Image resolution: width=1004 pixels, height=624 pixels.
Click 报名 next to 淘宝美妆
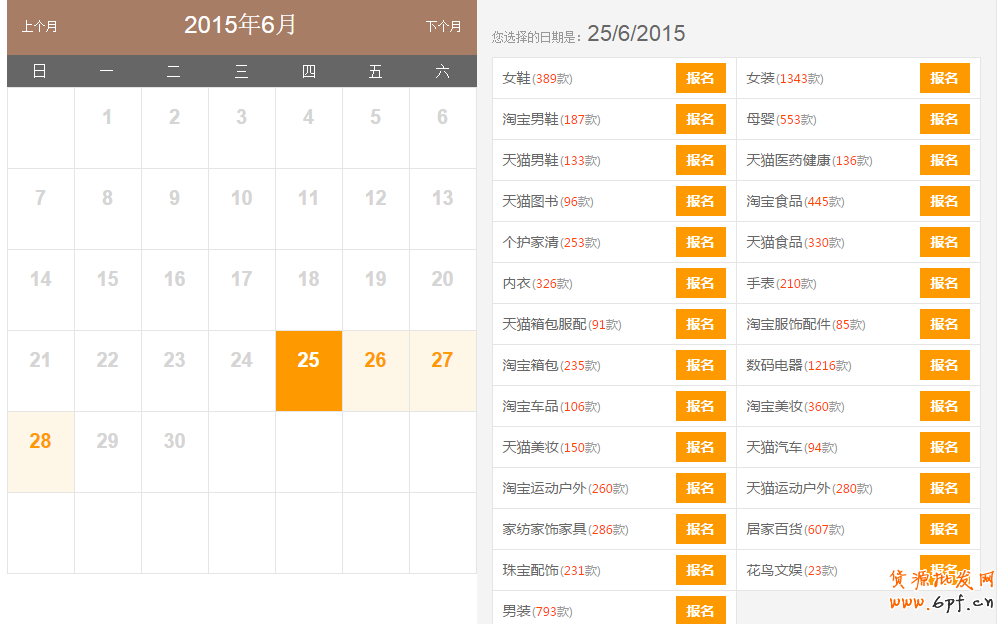click(944, 406)
